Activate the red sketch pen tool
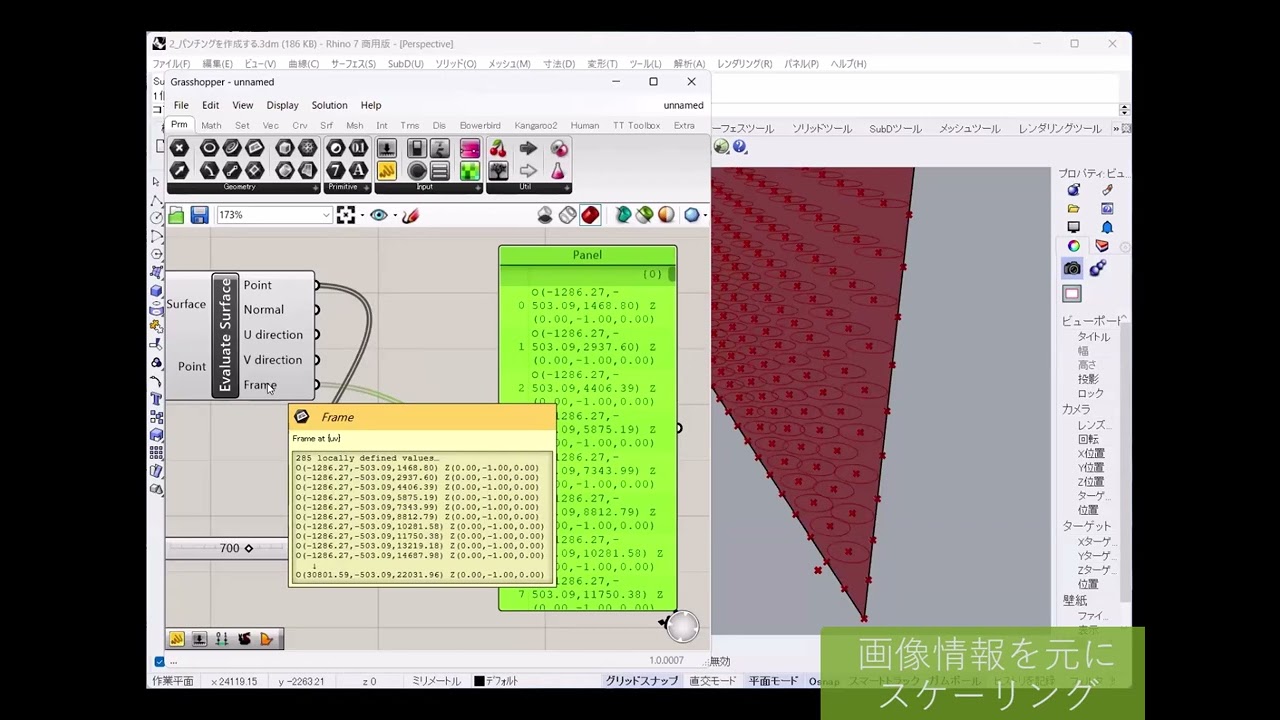Screen dimensions: 1280x720 click(410, 214)
